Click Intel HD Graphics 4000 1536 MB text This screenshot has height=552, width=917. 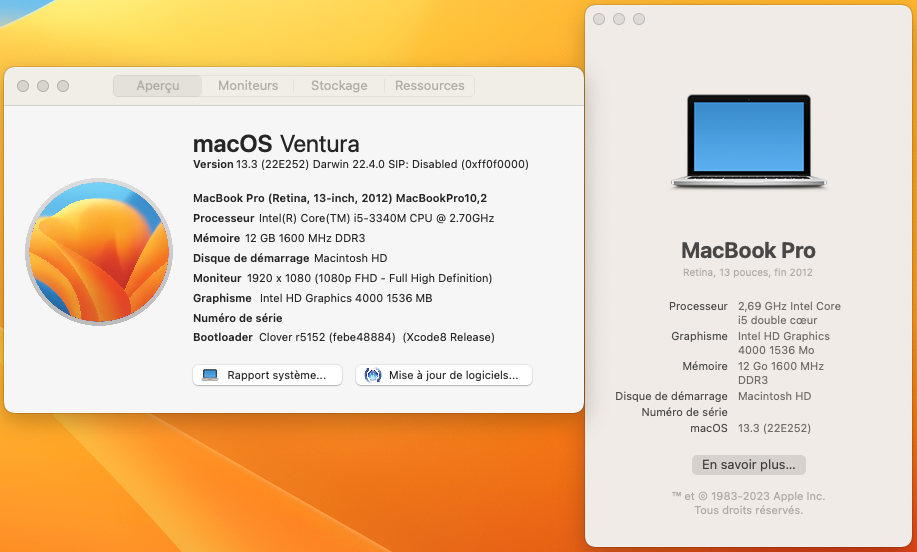coord(346,298)
